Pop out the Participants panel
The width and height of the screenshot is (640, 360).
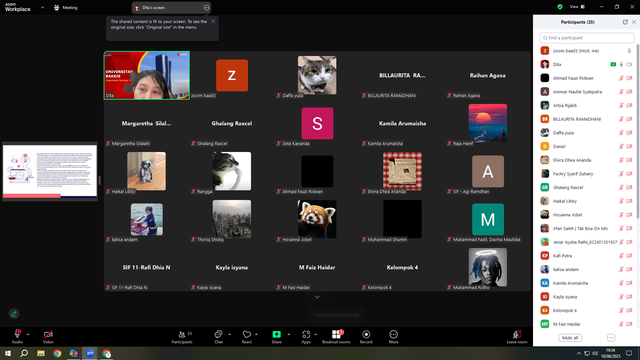tap(625, 22)
